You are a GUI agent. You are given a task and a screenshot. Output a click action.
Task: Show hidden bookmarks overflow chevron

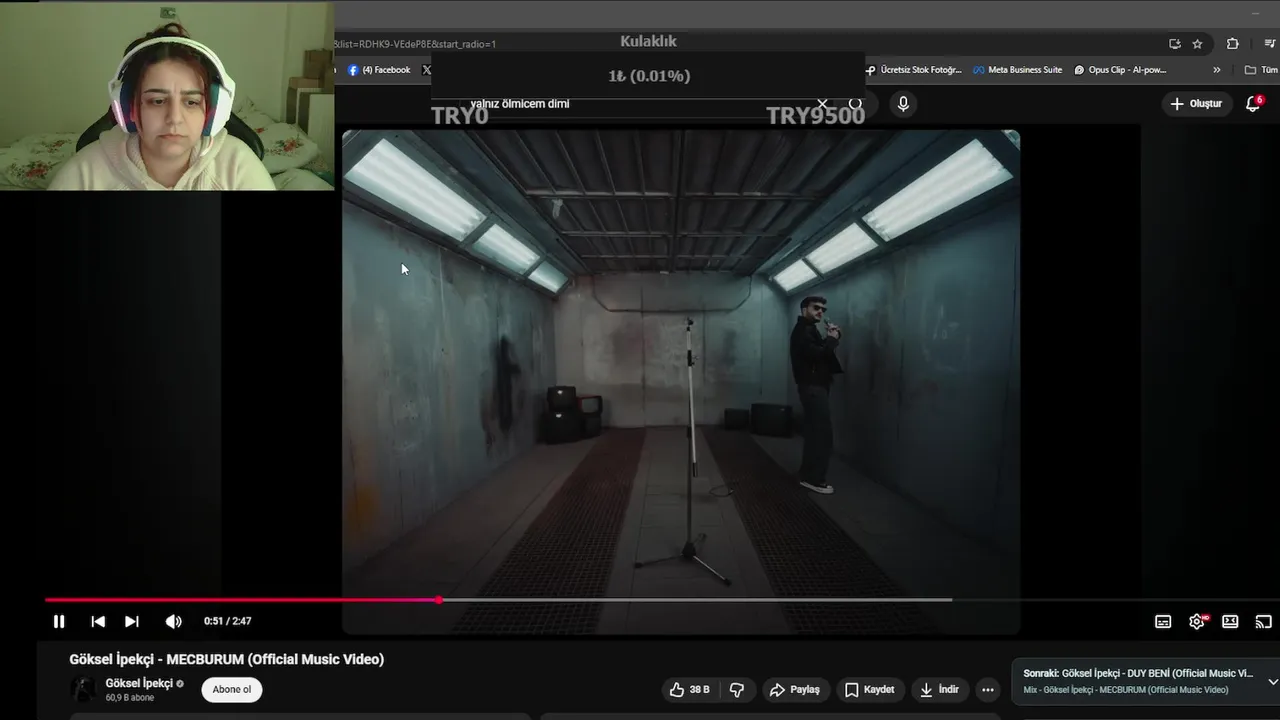(x=1216, y=70)
